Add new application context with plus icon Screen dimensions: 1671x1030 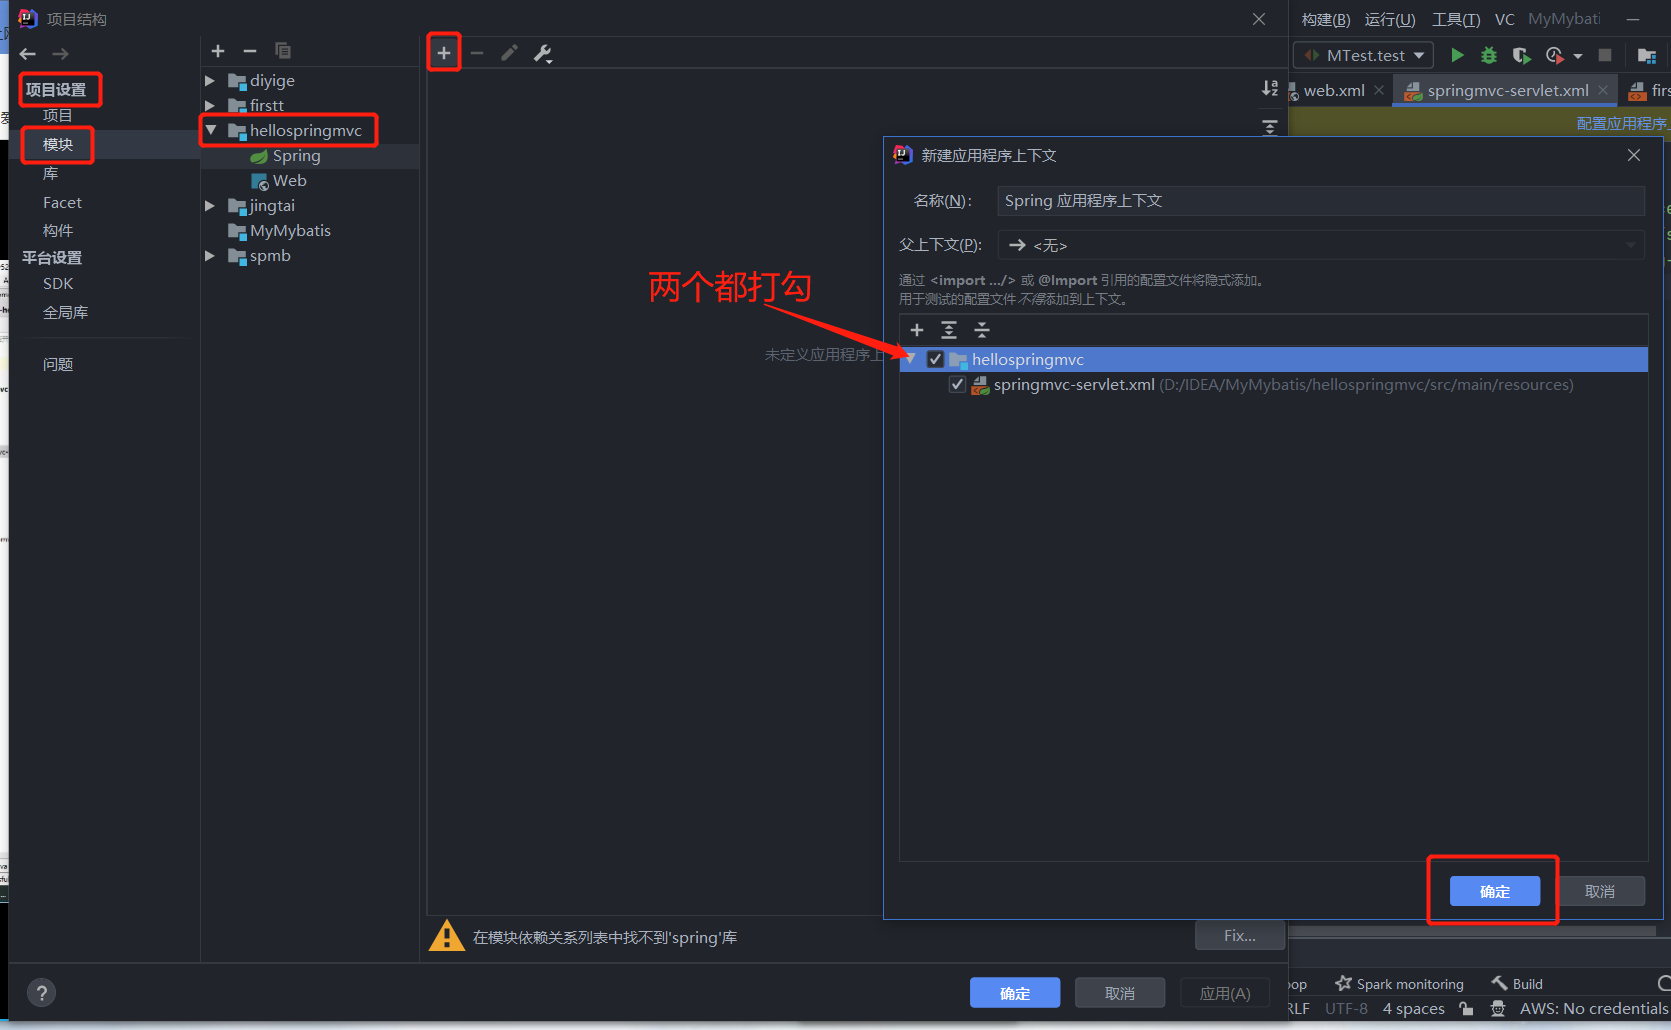[444, 53]
